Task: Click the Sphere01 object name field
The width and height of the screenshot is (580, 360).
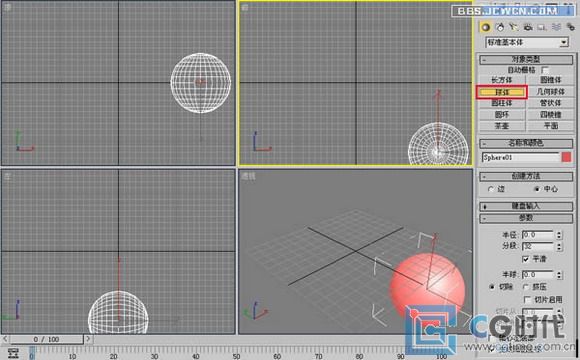Action: click(x=521, y=157)
